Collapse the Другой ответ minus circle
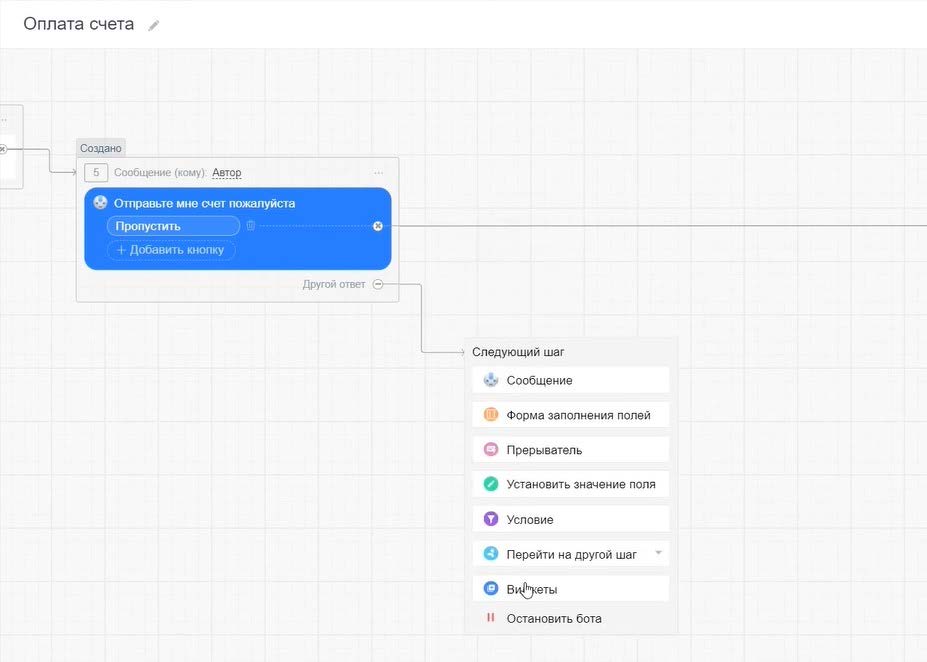 (x=377, y=284)
